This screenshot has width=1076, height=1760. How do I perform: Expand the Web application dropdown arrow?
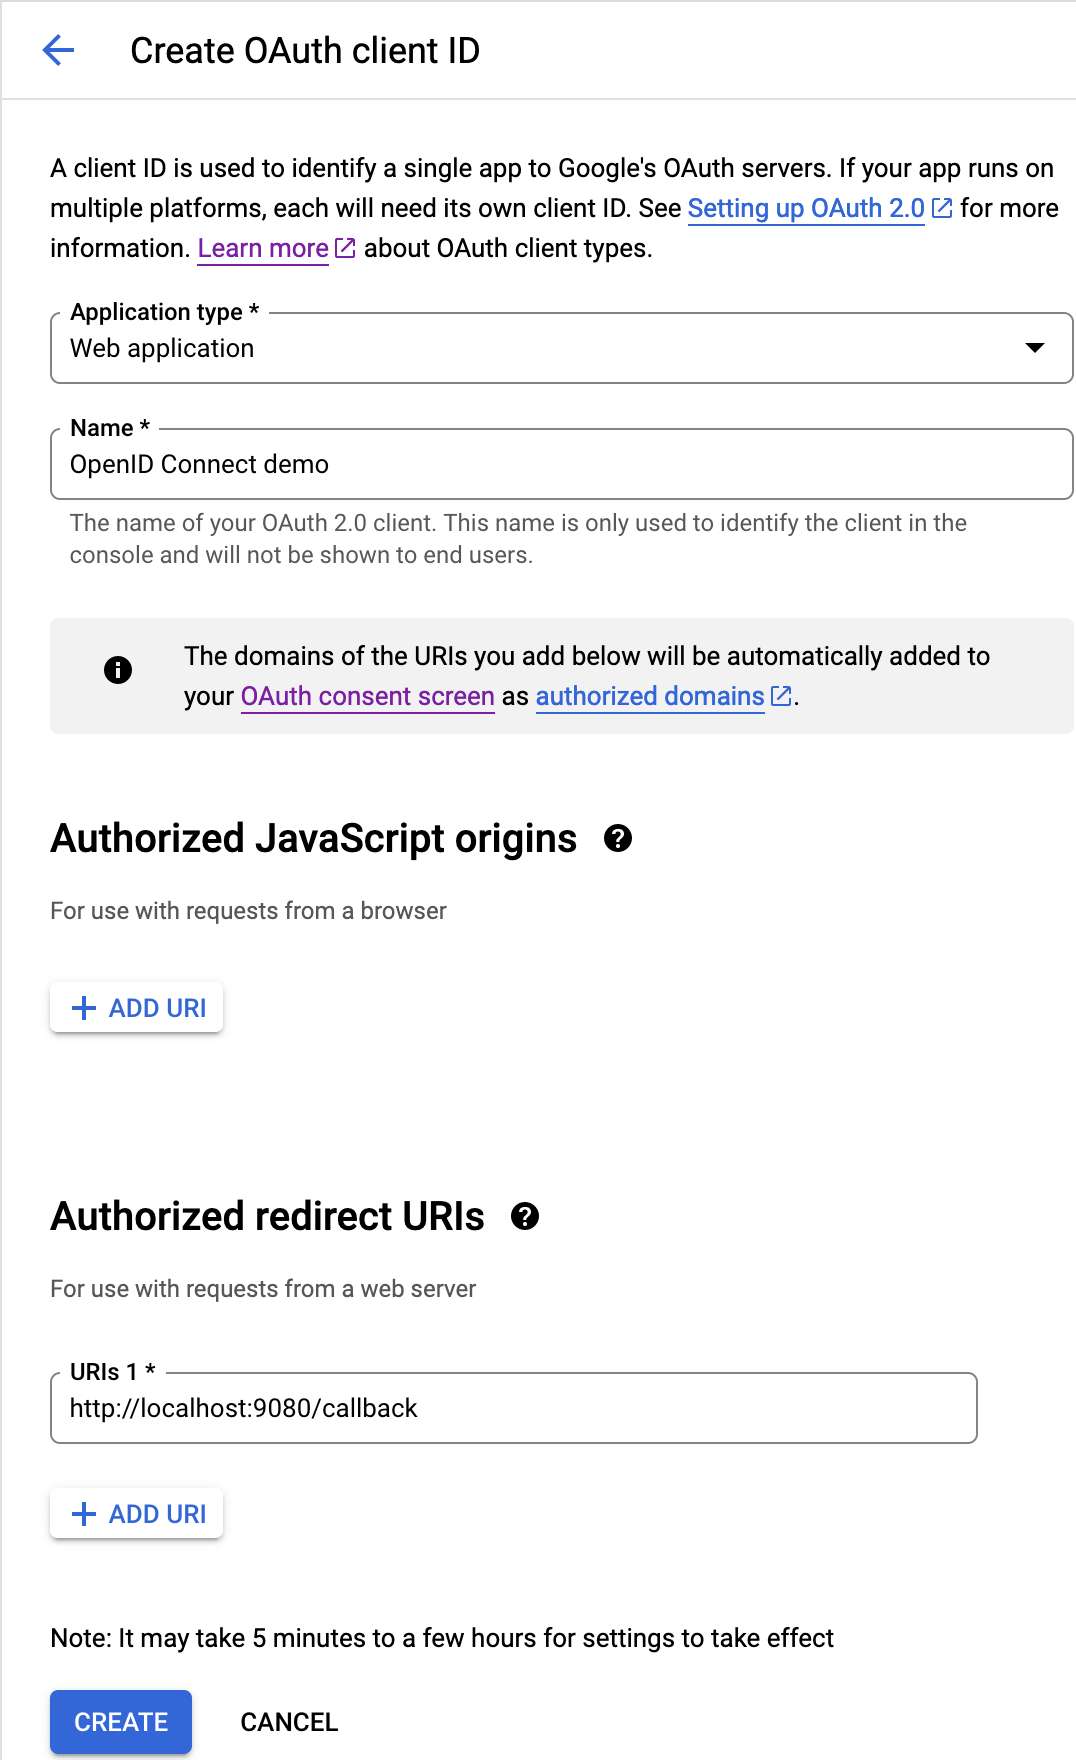[x=1035, y=348]
